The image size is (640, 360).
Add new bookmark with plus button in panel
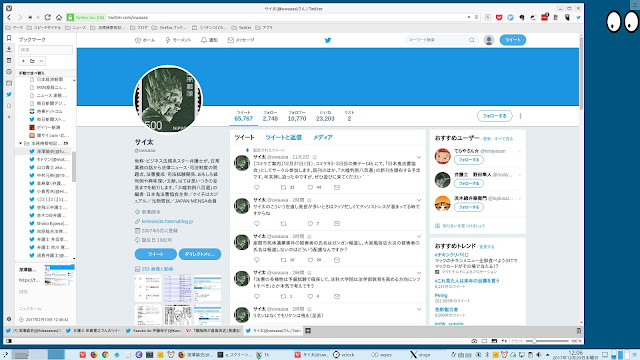click(23, 61)
